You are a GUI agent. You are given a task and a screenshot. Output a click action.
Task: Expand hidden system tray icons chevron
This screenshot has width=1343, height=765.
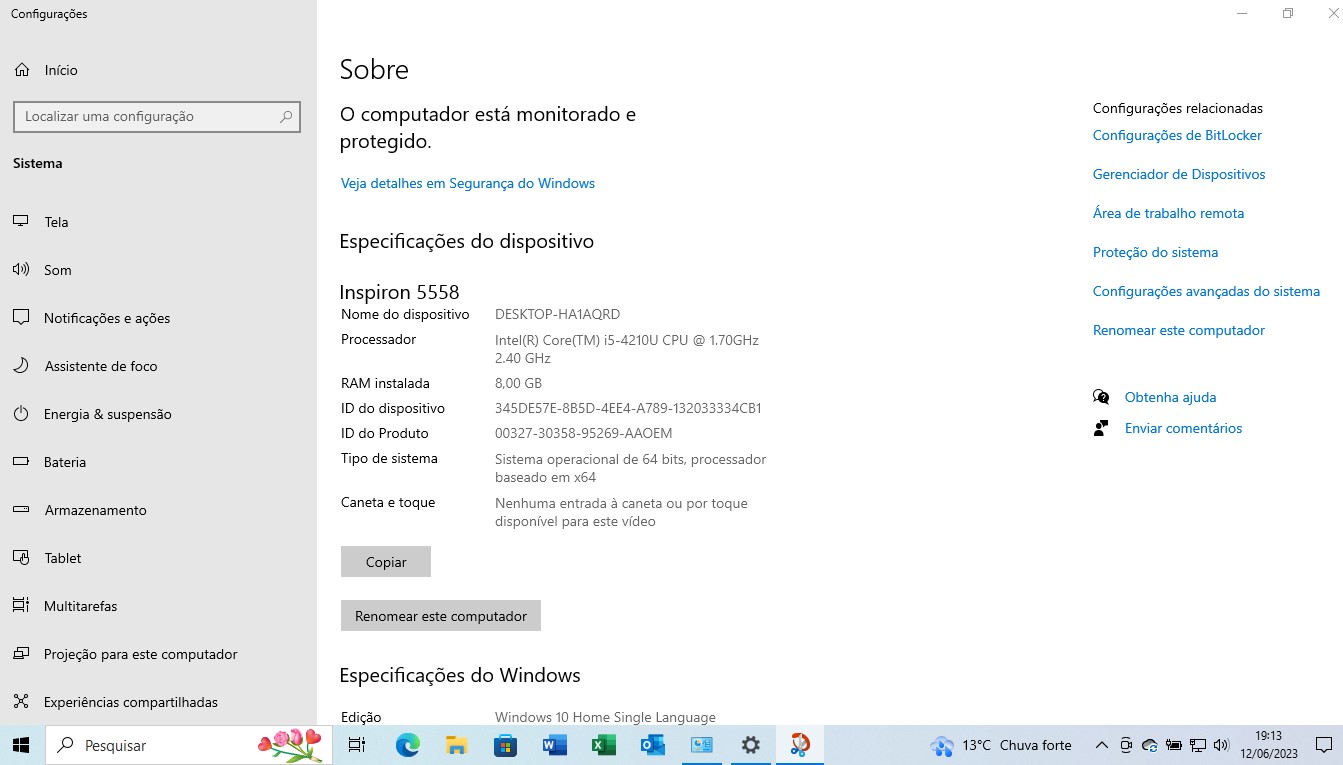tap(1102, 745)
